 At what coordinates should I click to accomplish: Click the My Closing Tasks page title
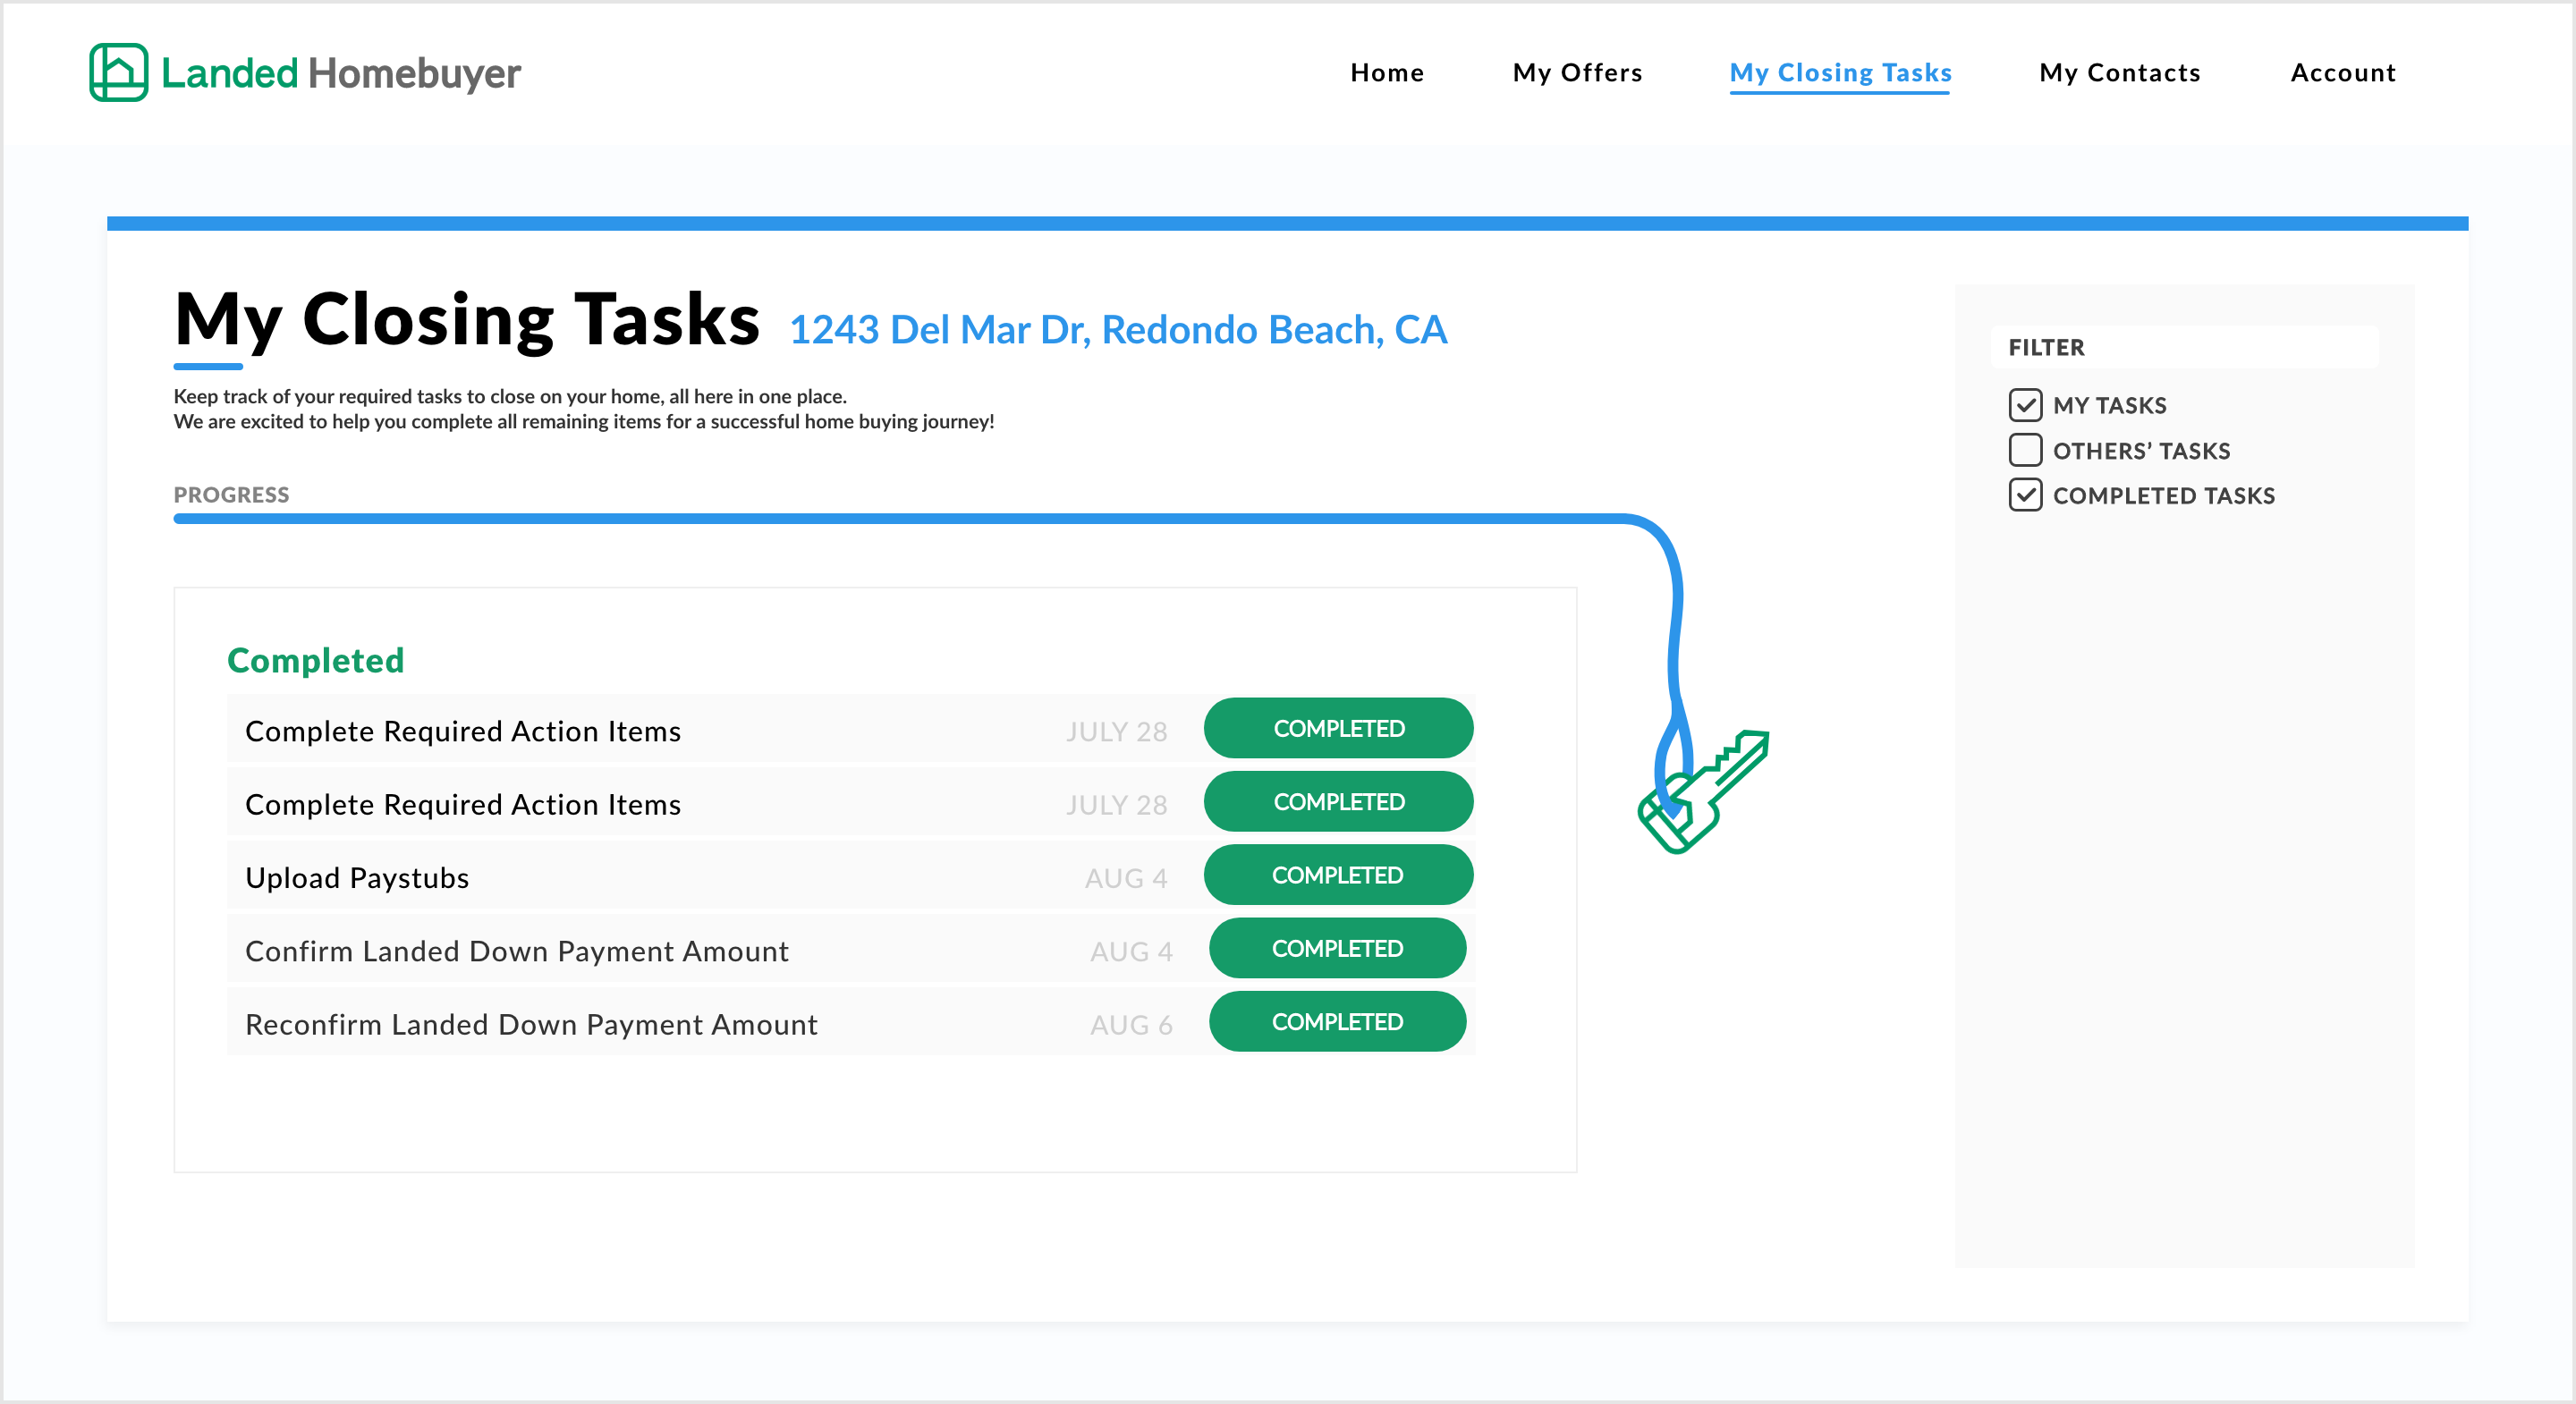pos(467,320)
